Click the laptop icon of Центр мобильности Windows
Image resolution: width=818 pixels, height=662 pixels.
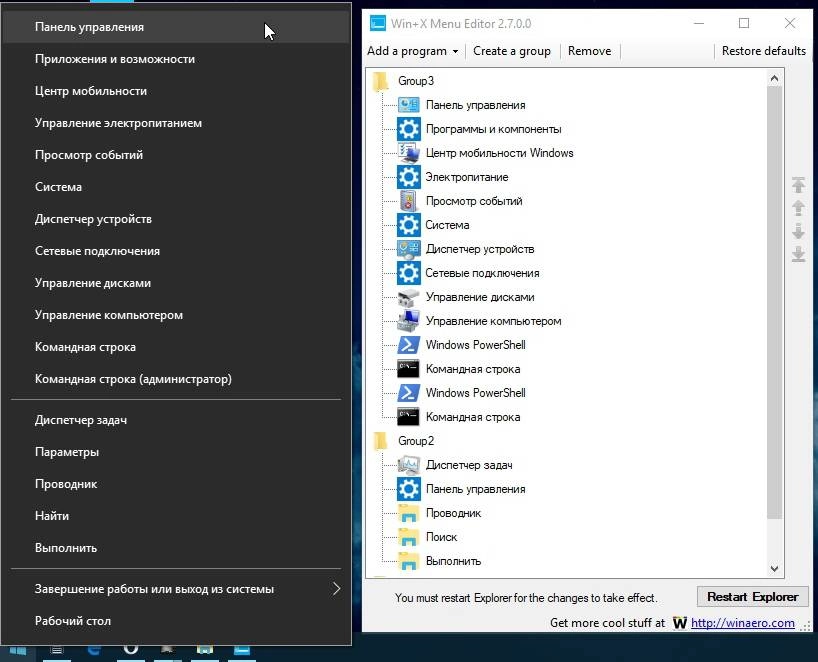[x=408, y=153]
